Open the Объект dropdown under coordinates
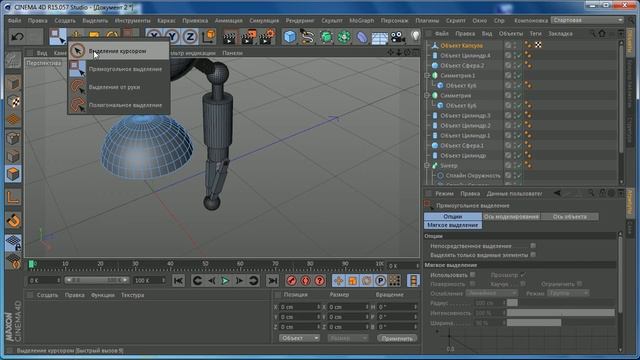This screenshot has width=640, height=360. pyautogui.click(x=299, y=338)
